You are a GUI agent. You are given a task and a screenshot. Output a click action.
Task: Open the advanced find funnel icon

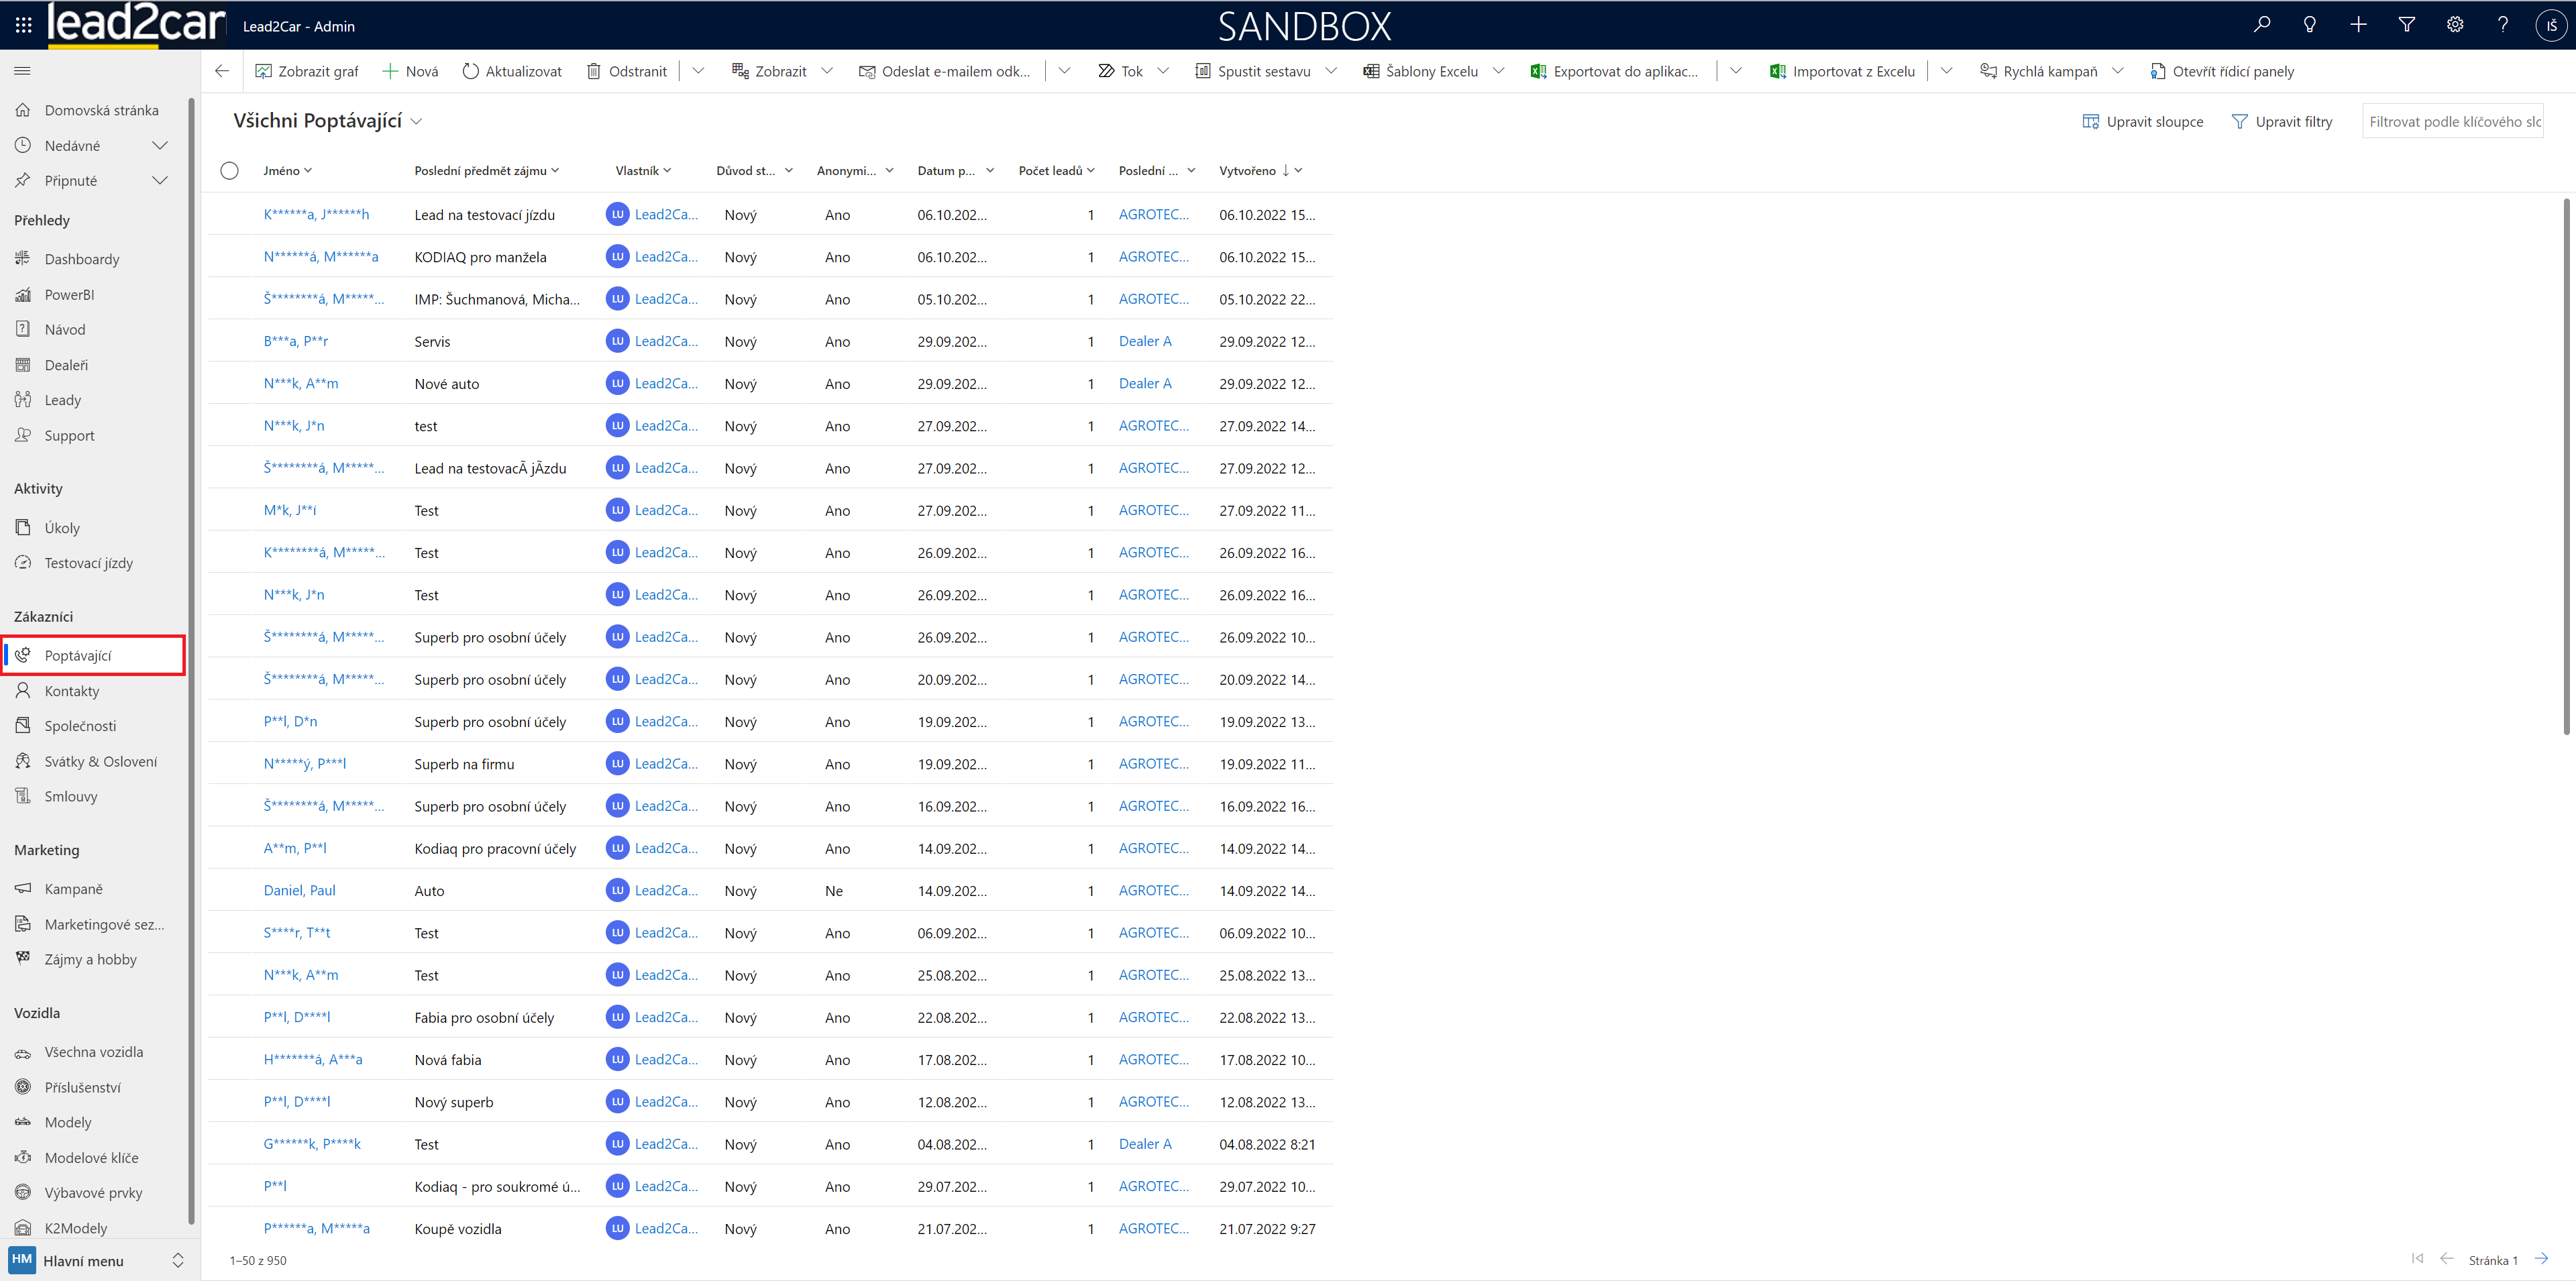[x=2406, y=25]
